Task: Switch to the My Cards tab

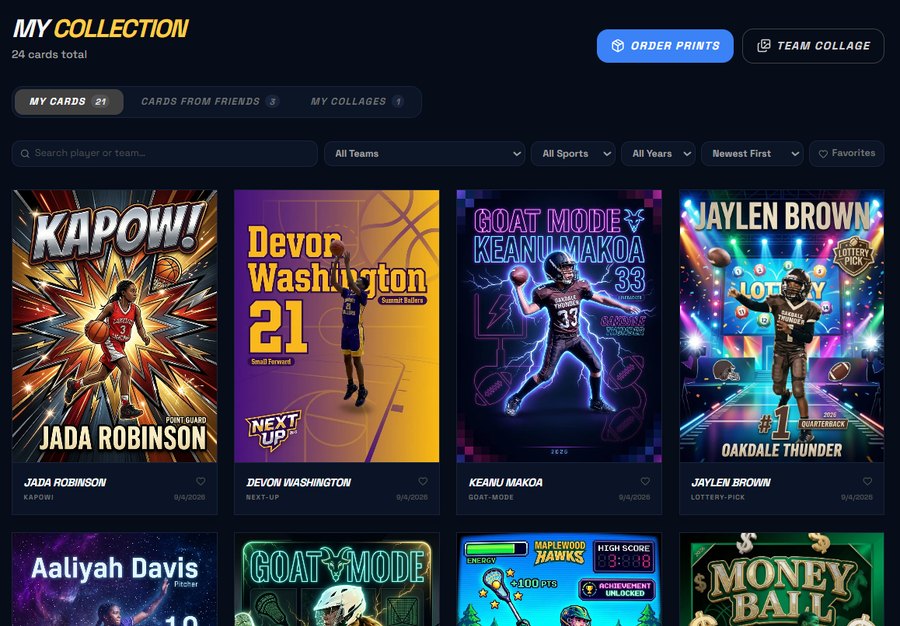Action: tap(69, 102)
